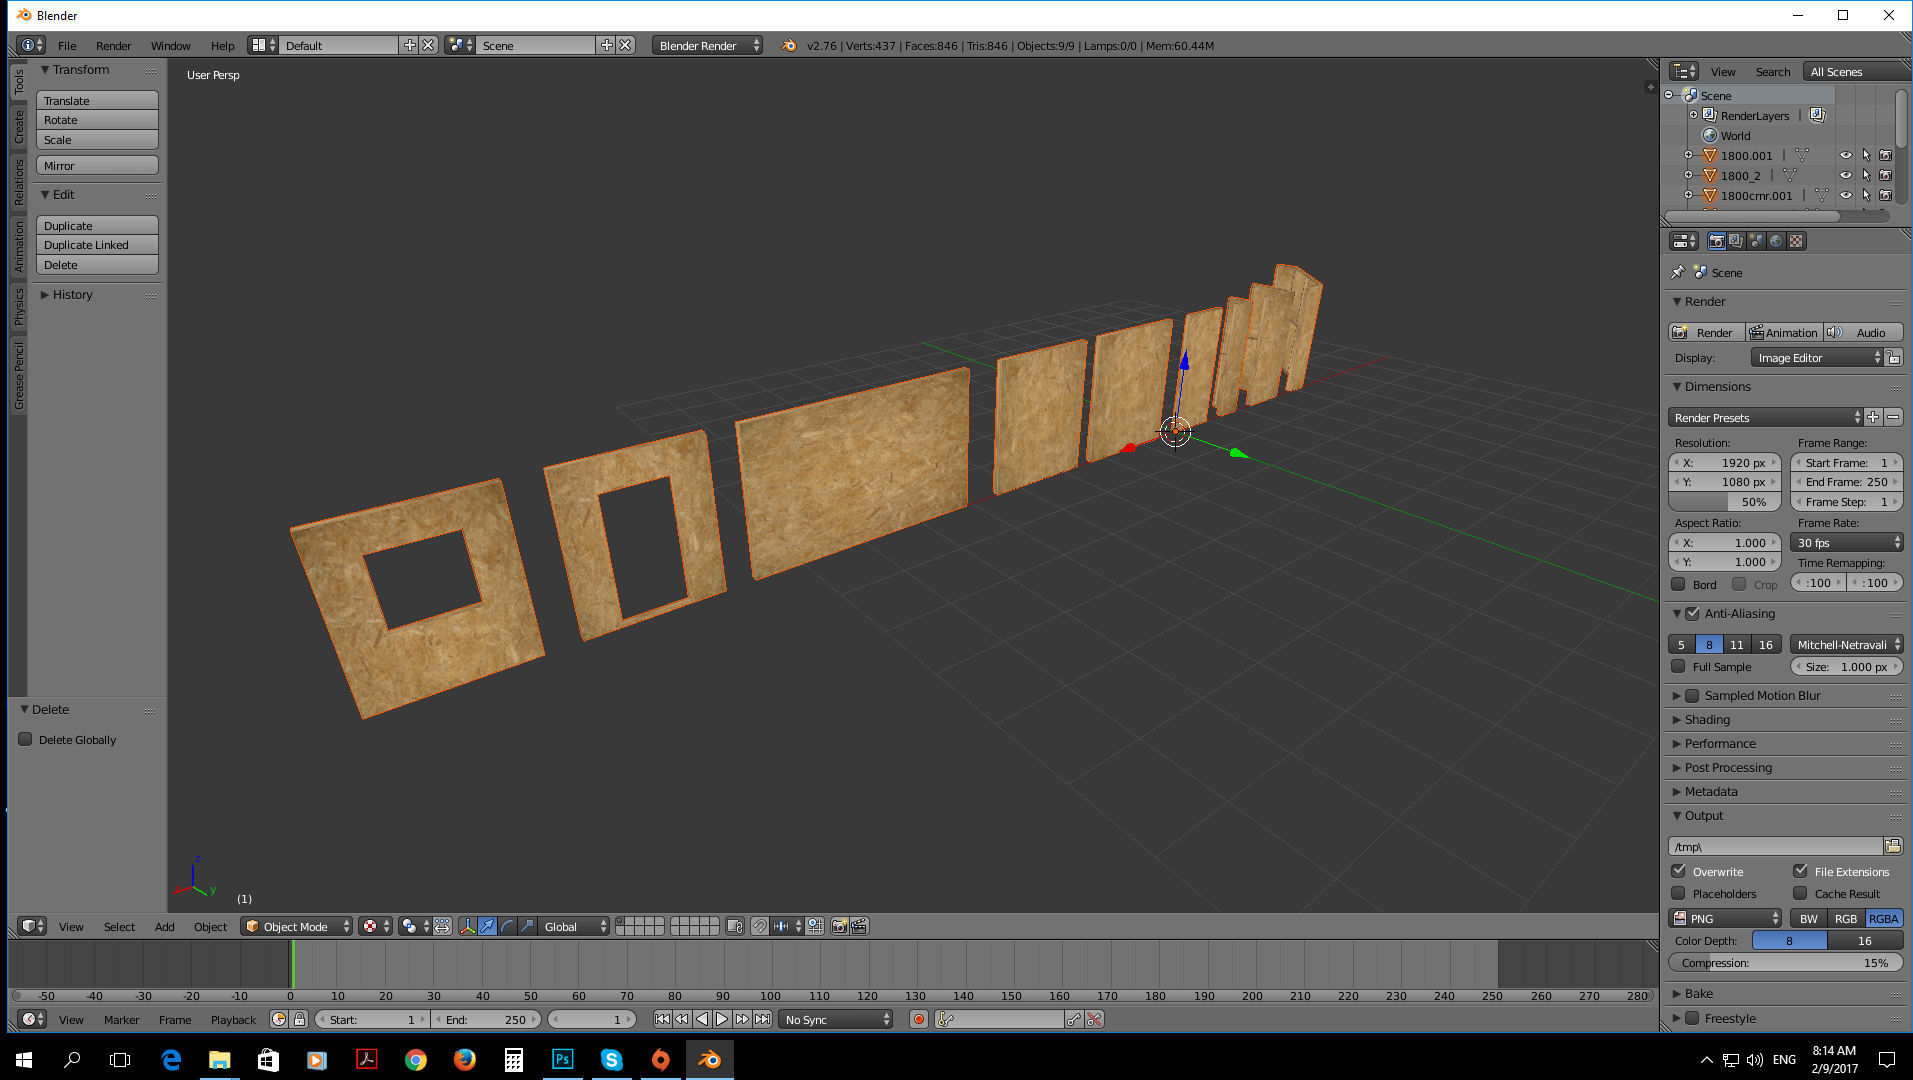
Task: Open Google Chrome from the taskbar
Action: pos(415,1059)
